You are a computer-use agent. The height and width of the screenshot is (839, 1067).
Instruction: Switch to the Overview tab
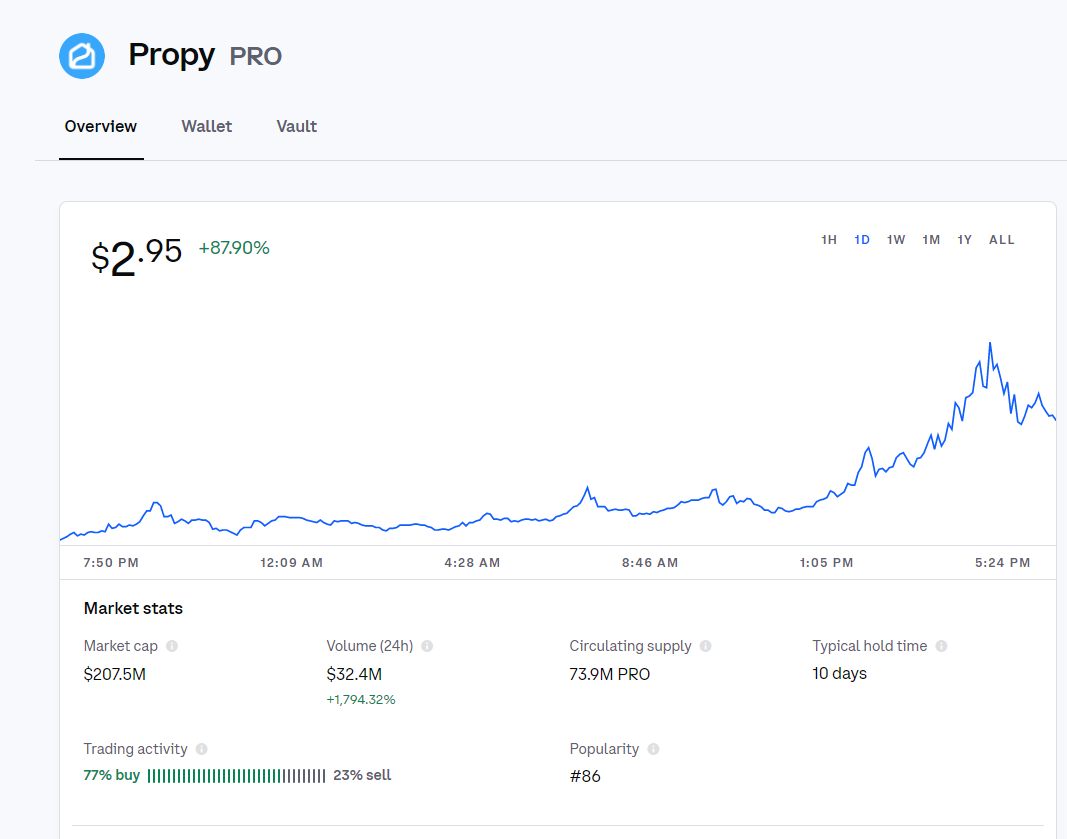pos(101,127)
